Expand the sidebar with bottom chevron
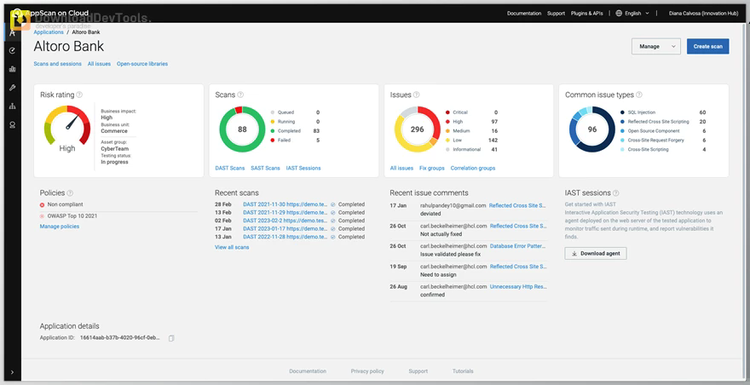 (12, 372)
